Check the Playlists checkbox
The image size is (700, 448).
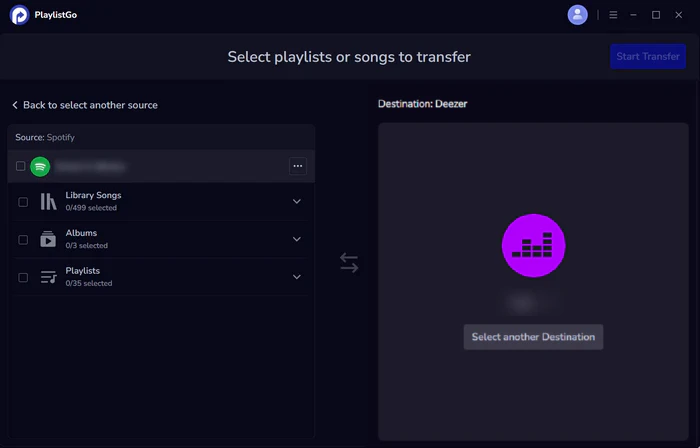[23, 278]
